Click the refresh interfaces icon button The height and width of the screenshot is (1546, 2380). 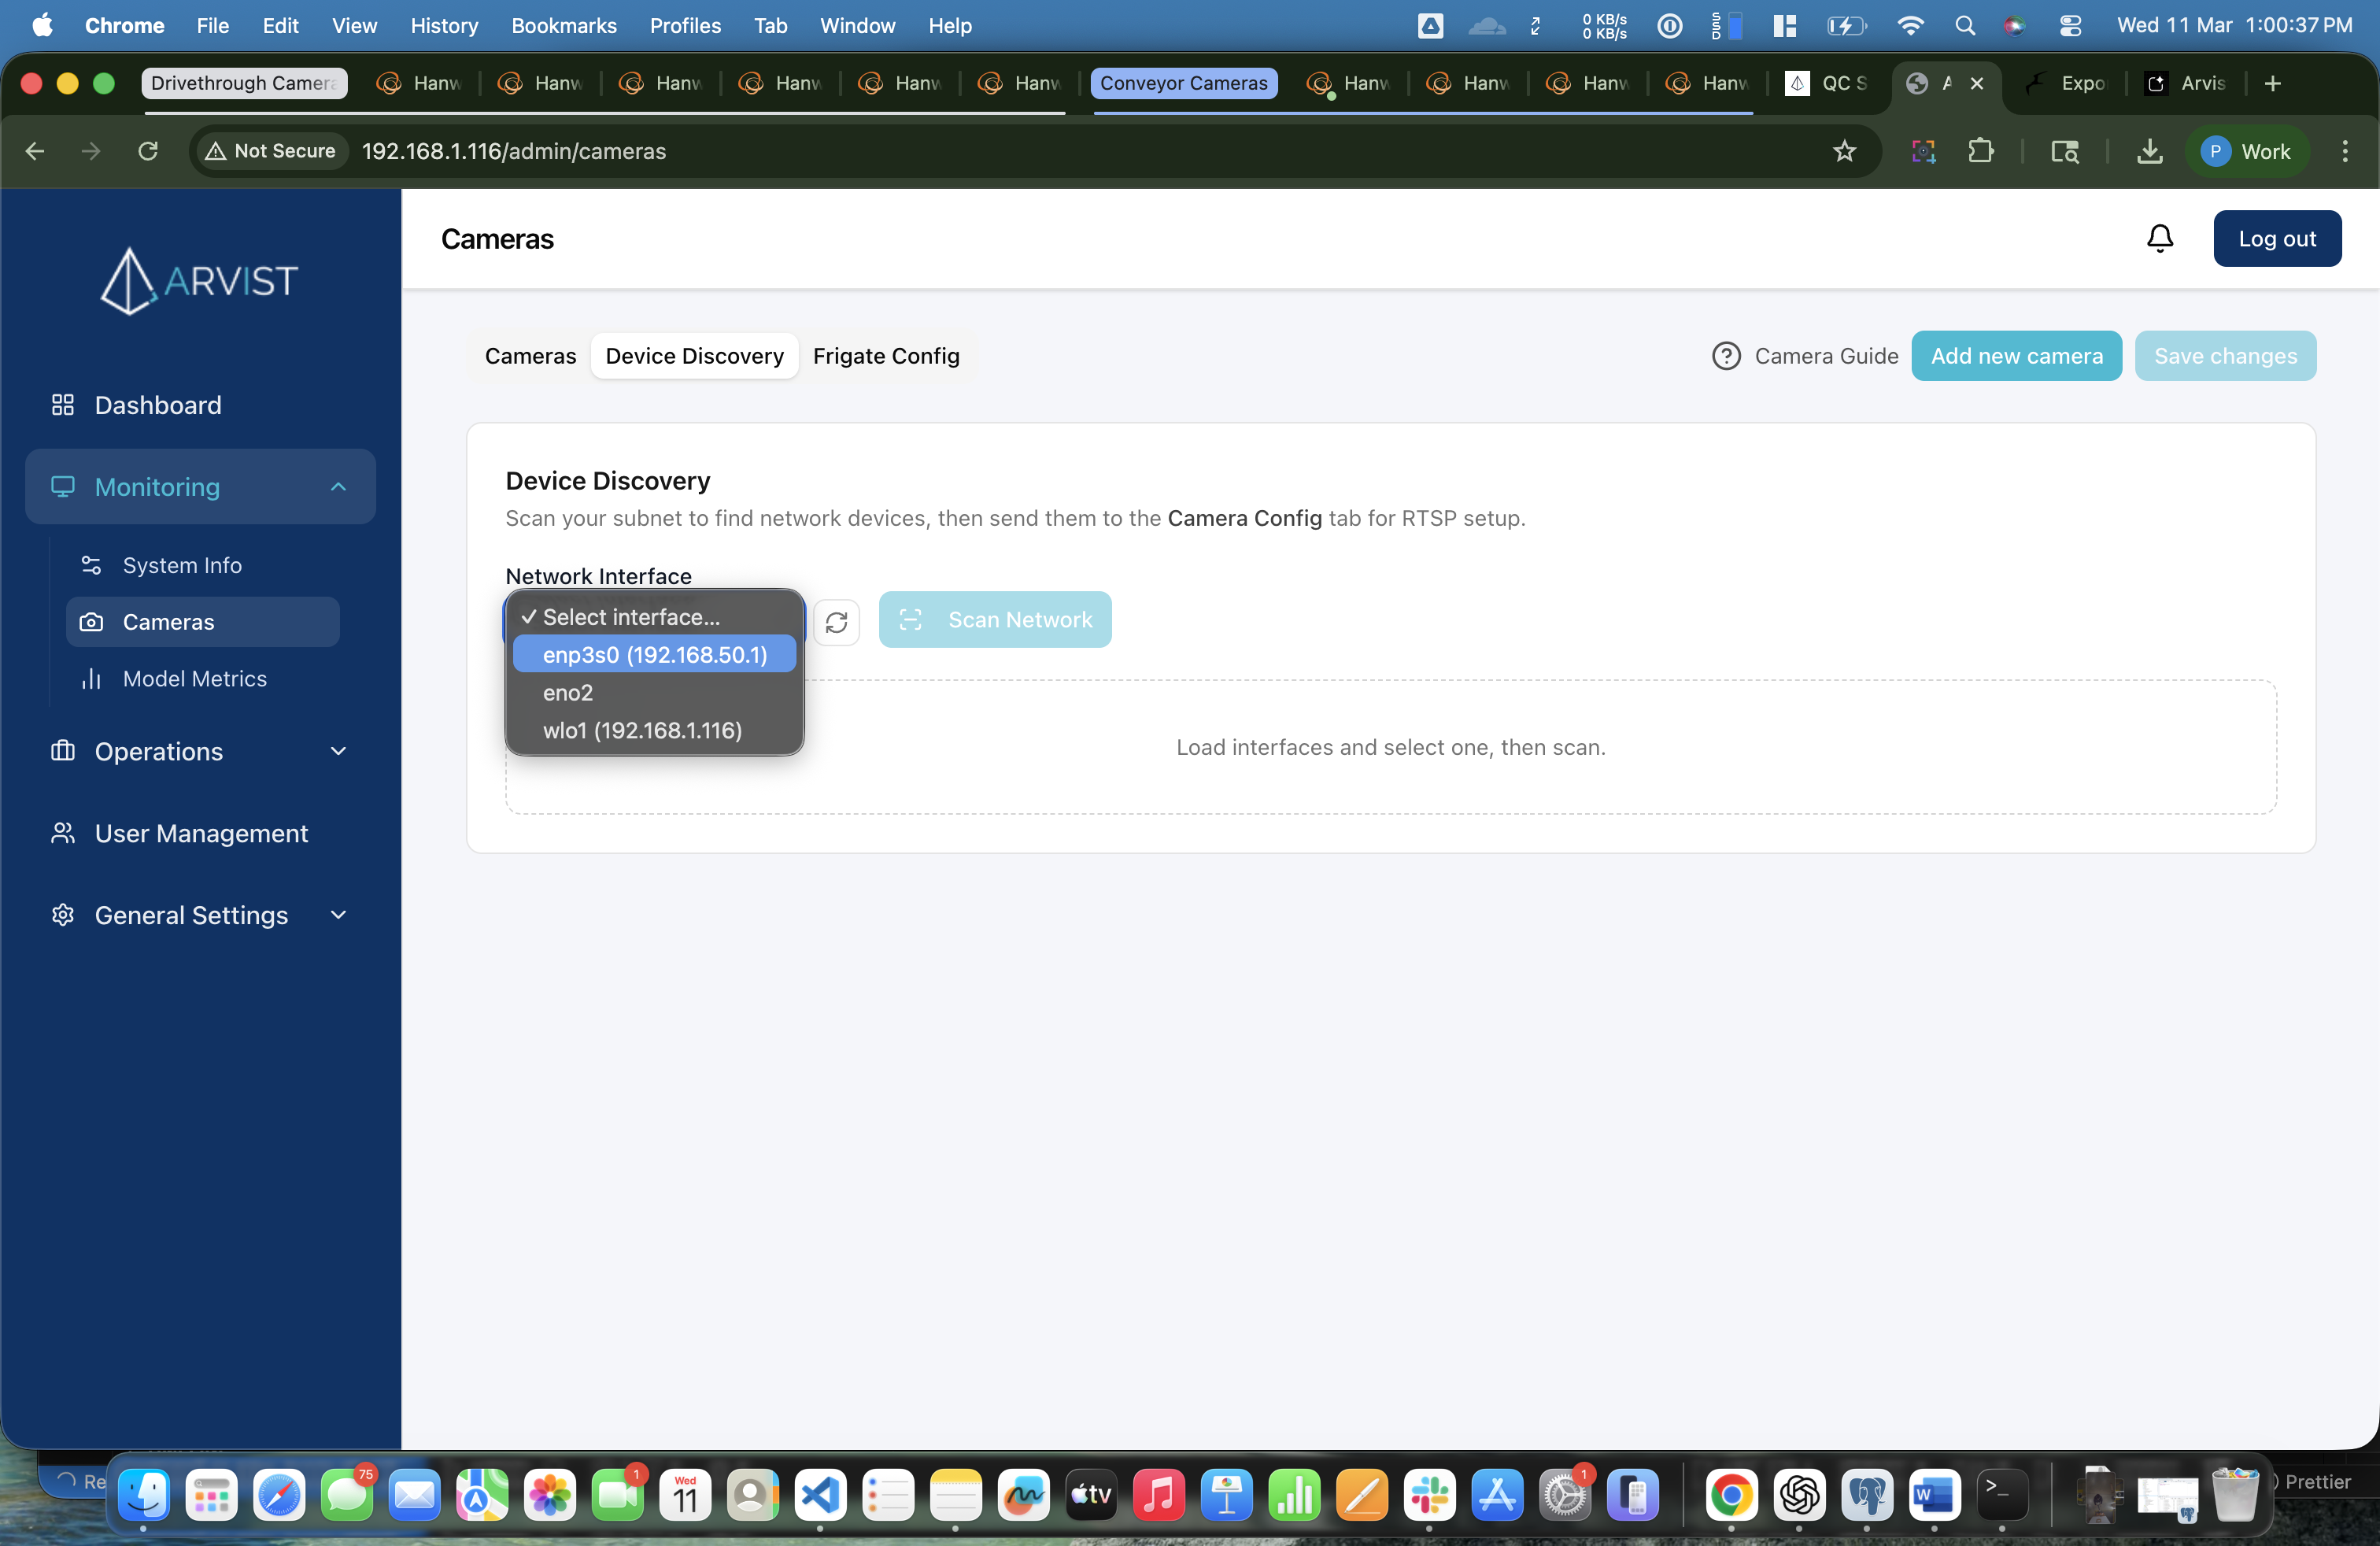[836, 621]
